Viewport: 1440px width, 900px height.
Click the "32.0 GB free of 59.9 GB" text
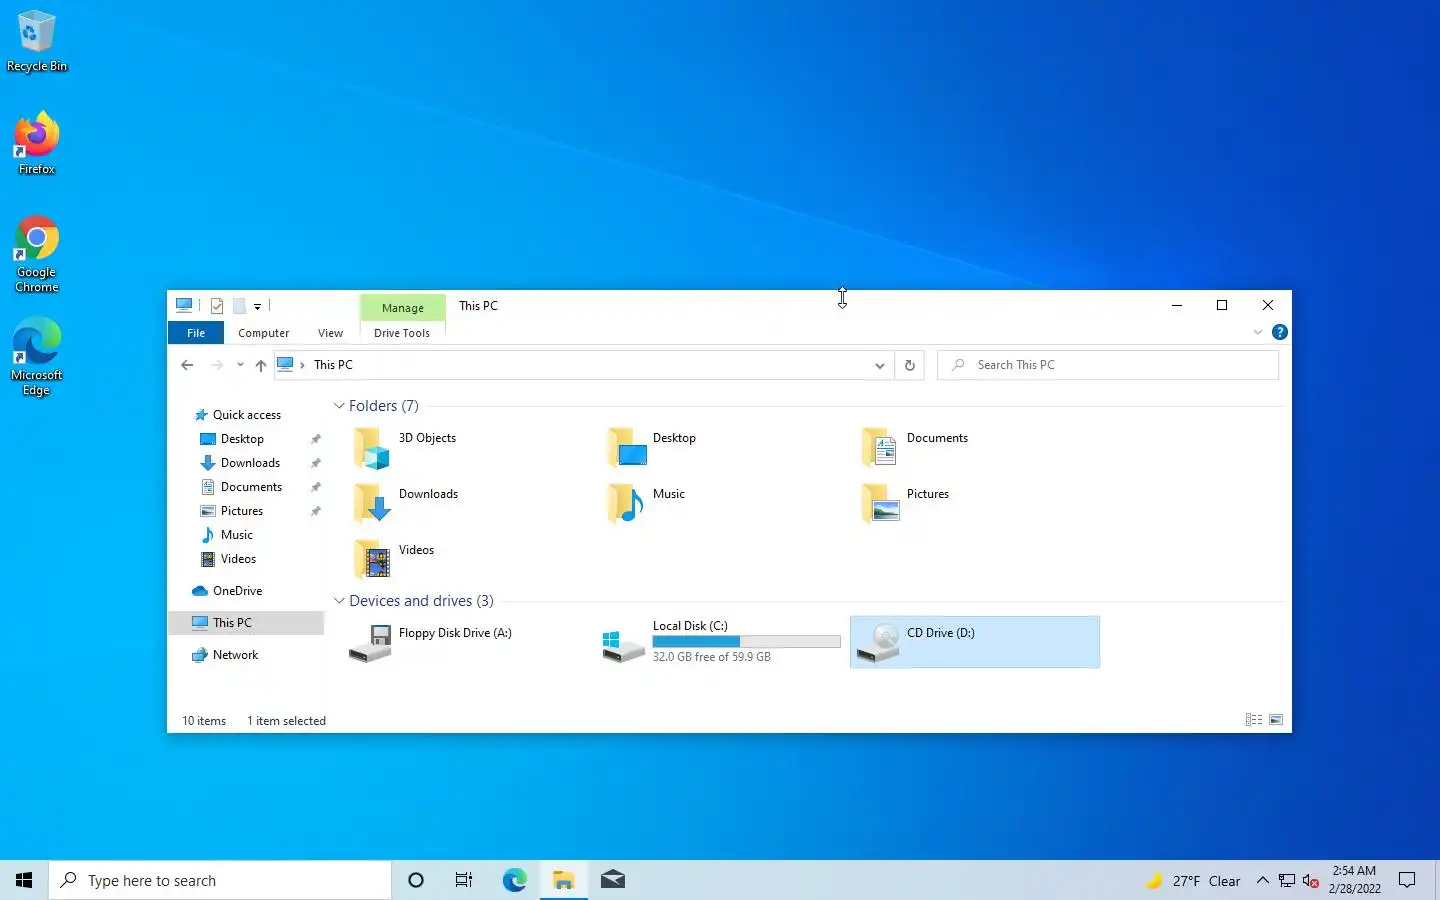(712, 657)
